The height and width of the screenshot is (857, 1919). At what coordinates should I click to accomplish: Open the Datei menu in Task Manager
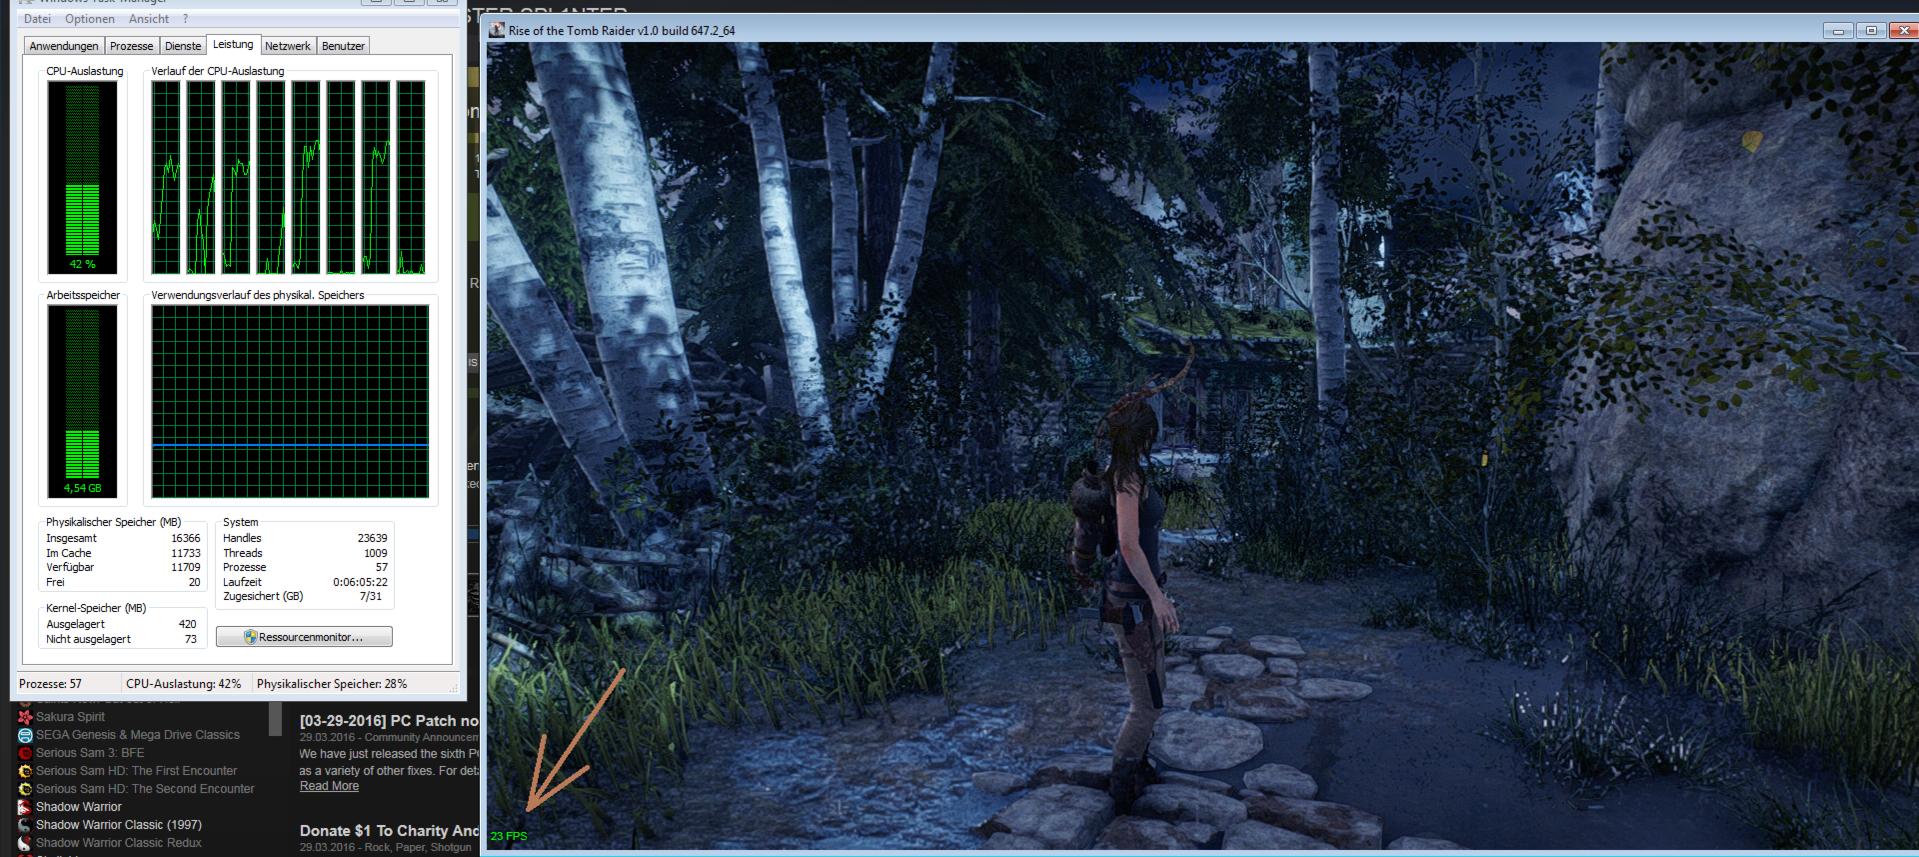tap(37, 19)
